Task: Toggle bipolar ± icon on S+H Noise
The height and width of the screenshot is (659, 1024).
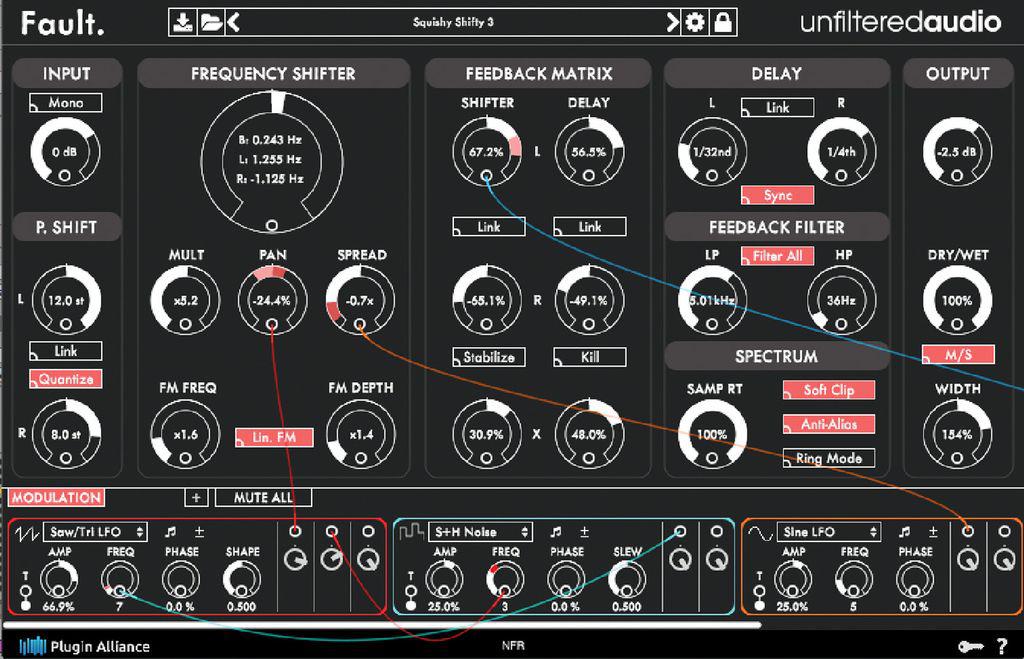Action: coord(584,532)
